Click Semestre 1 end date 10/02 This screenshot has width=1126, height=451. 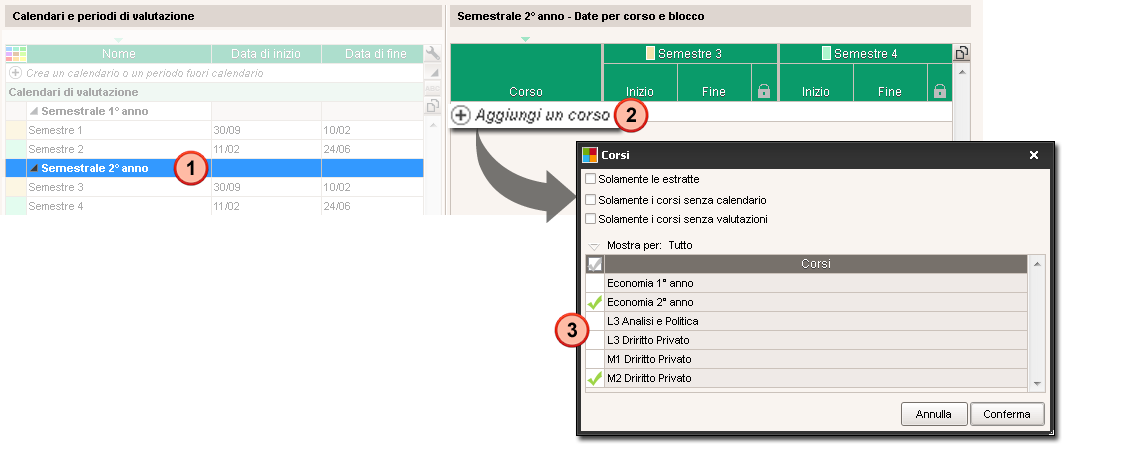click(337, 130)
